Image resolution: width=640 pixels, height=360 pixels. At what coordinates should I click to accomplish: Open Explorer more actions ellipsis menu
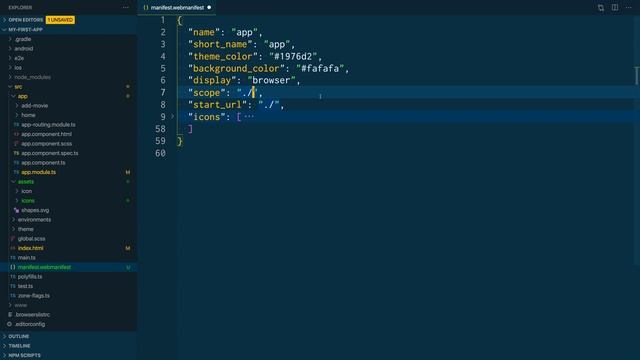tap(126, 7)
